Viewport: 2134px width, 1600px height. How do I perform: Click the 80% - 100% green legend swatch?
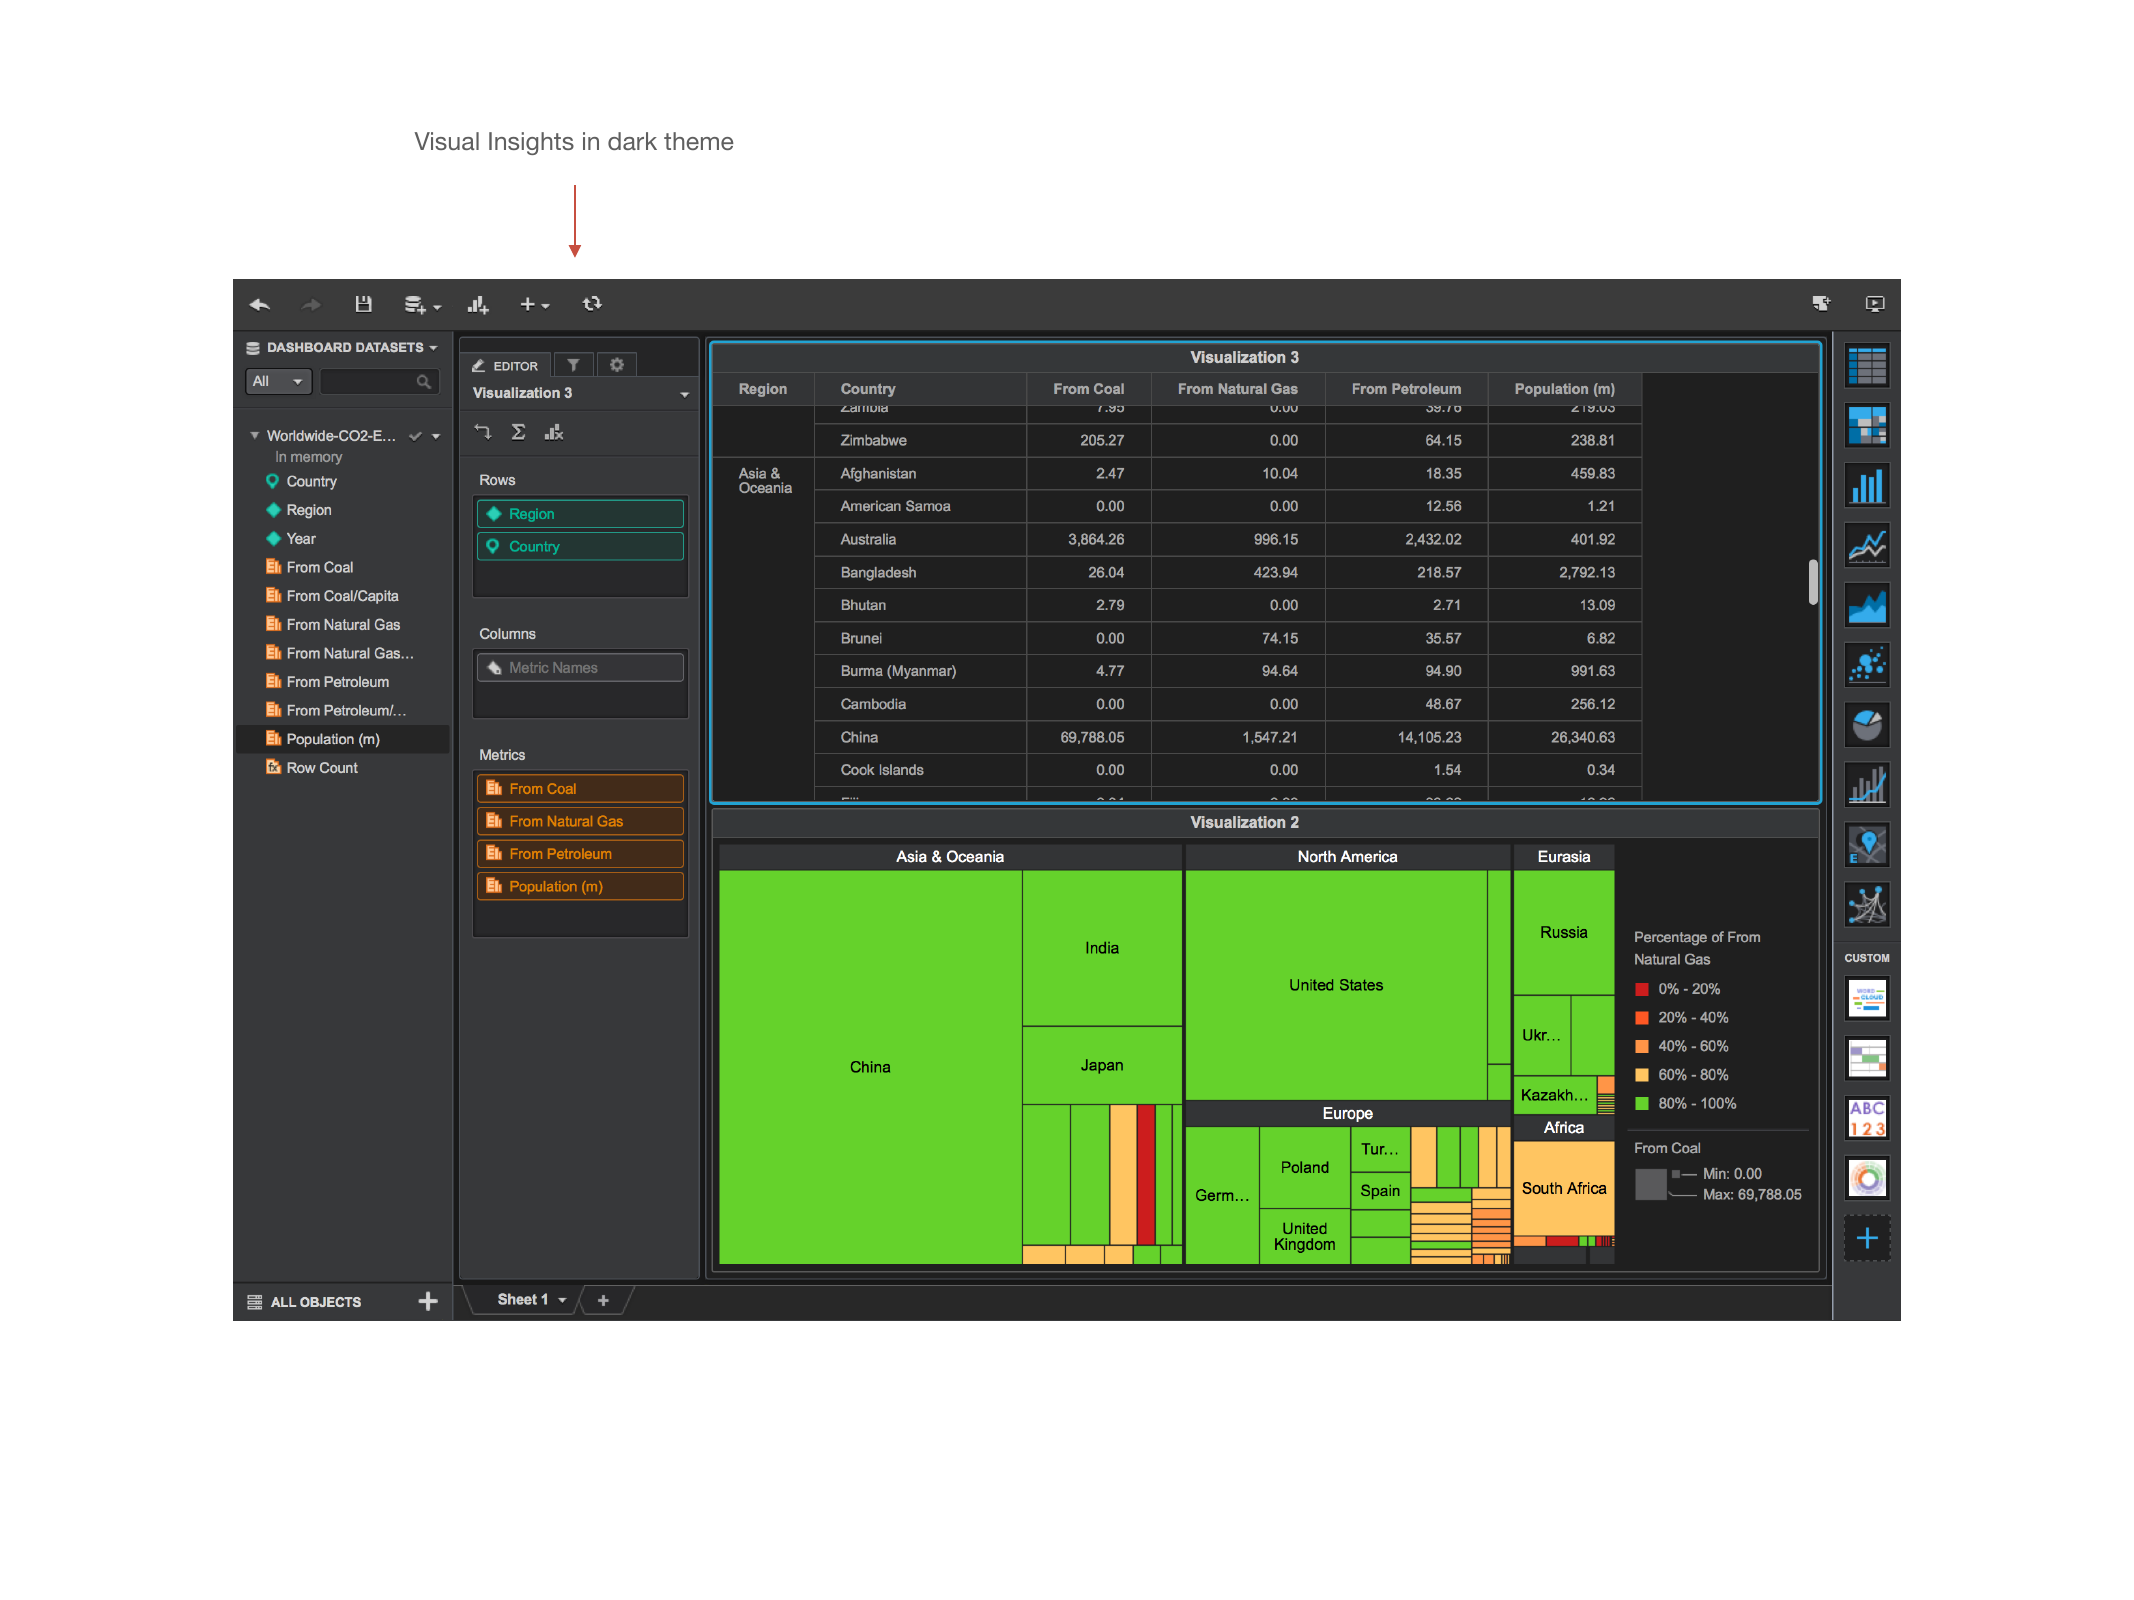click(1641, 1104)
